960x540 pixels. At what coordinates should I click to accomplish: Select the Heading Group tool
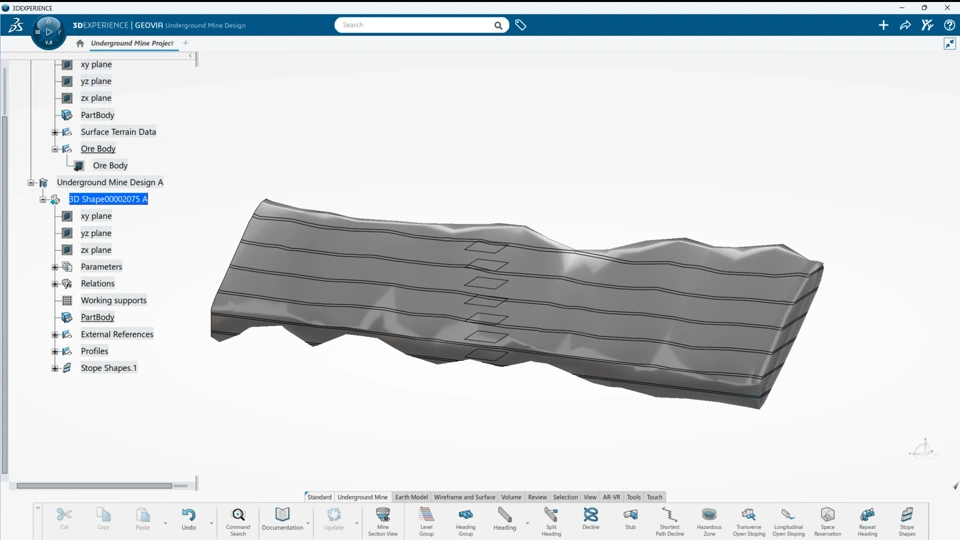click(x=465, y=522)
